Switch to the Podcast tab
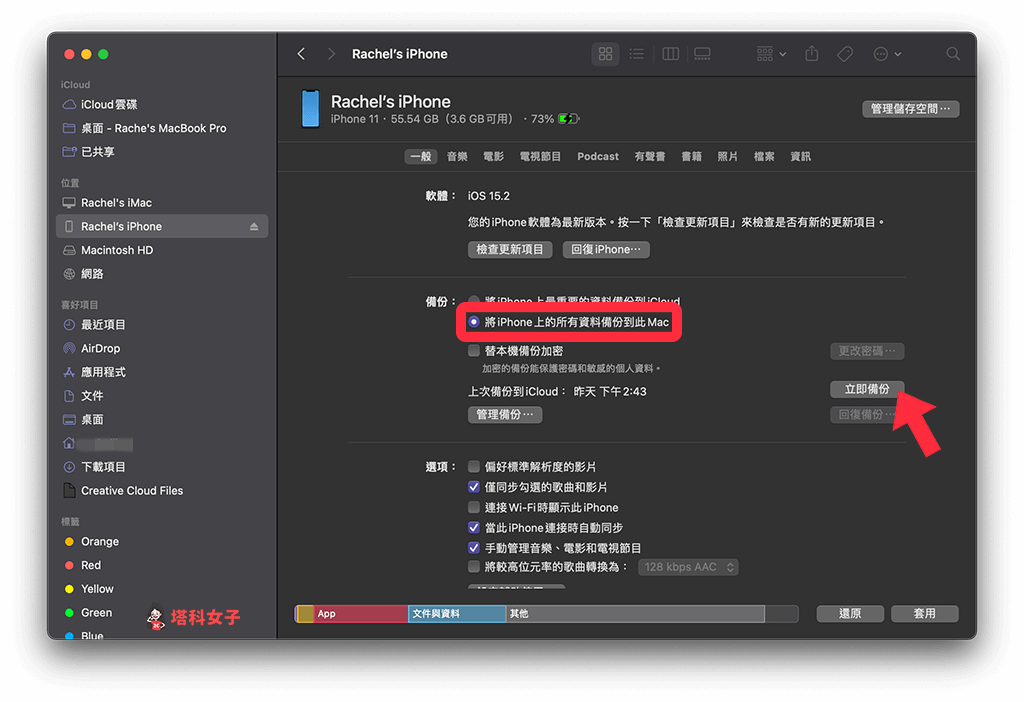The width and height of the screenshot is (1024, 702). point(598,156)
